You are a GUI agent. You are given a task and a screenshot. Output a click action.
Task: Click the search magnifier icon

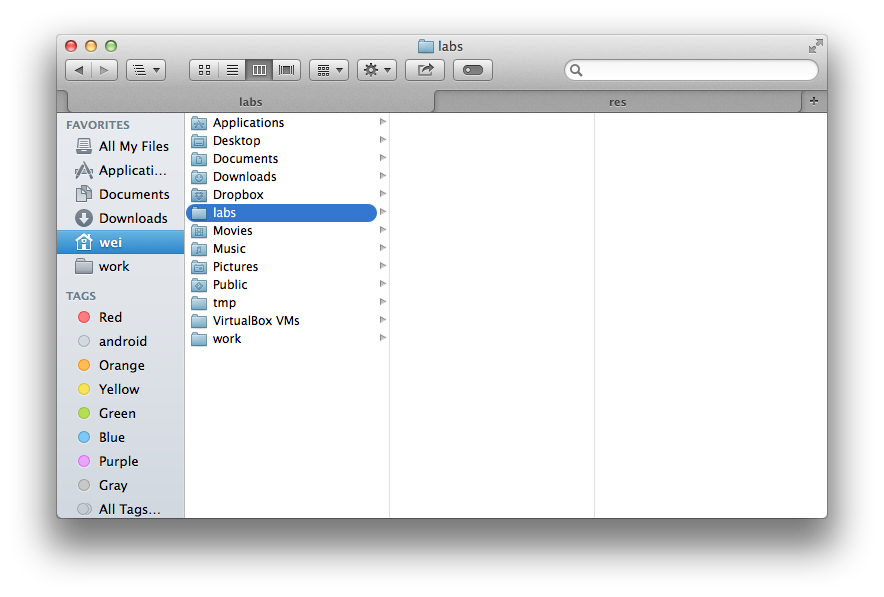[576, 70]
